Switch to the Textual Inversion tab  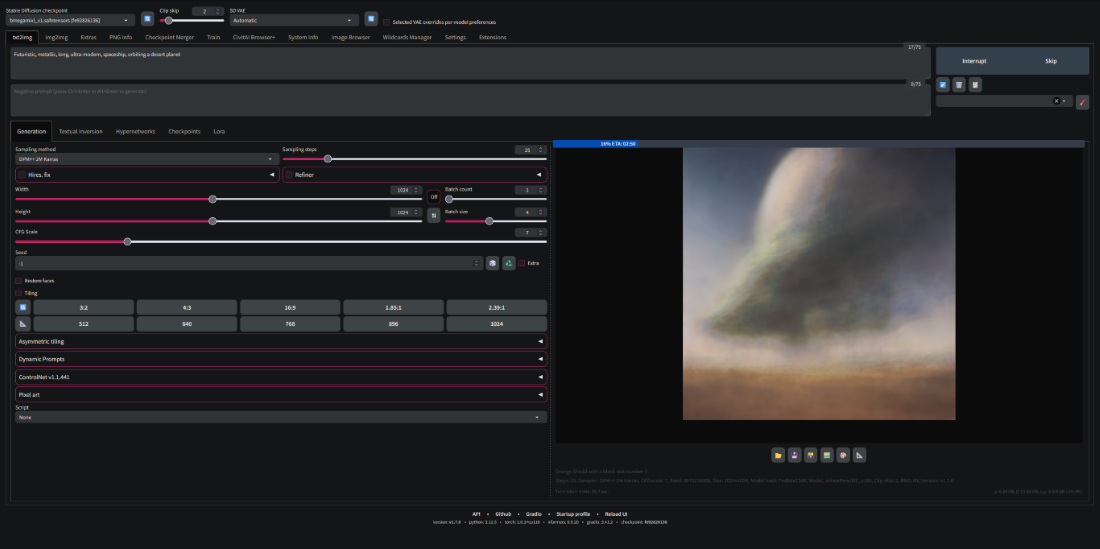pos(81,131)
